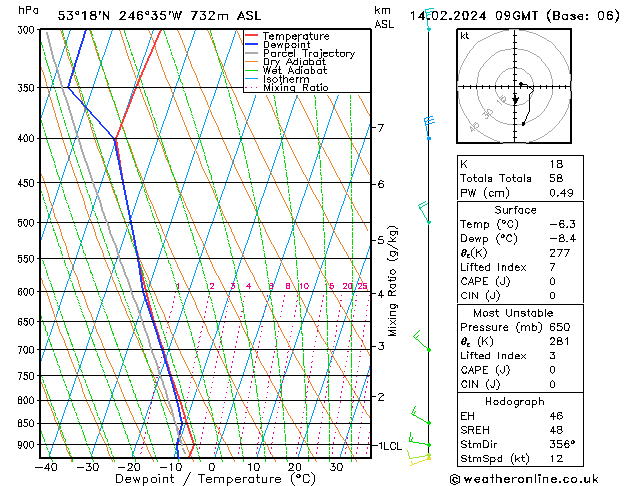Viewport: 629px width, 486px height.
Task: Click the '10' temperature axis label
Action: pos(254,467)
